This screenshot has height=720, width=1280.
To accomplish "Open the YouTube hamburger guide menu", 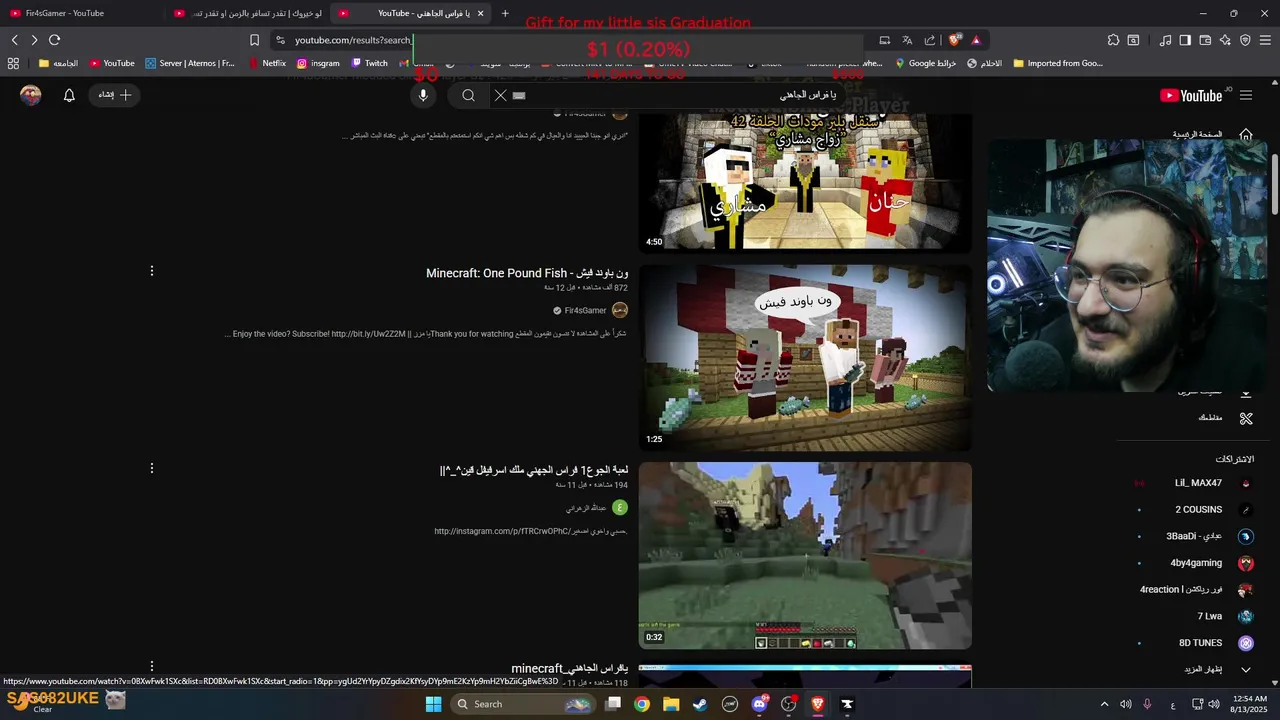I will 1246,95.
